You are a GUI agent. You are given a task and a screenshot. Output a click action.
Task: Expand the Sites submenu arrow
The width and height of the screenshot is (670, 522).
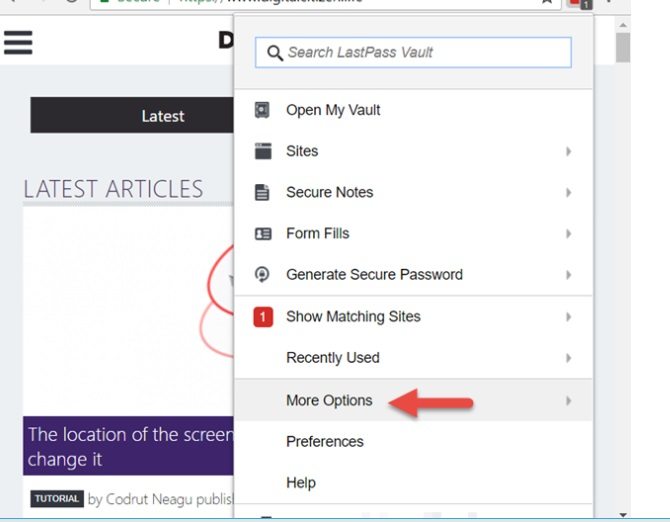(568, 151)
